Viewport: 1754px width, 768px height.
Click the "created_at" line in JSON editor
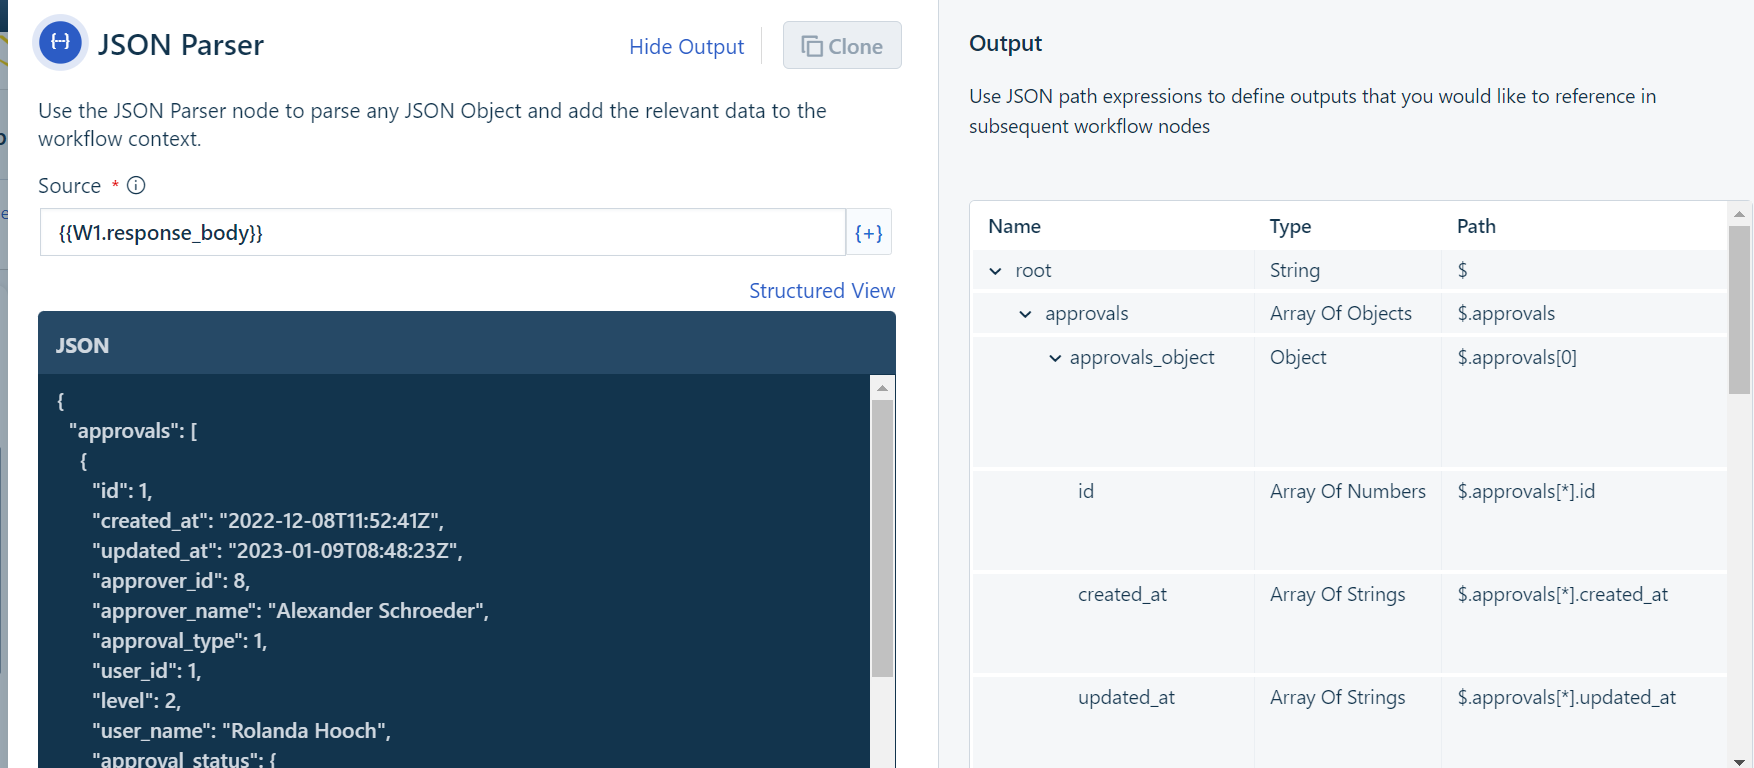[268, 520]
